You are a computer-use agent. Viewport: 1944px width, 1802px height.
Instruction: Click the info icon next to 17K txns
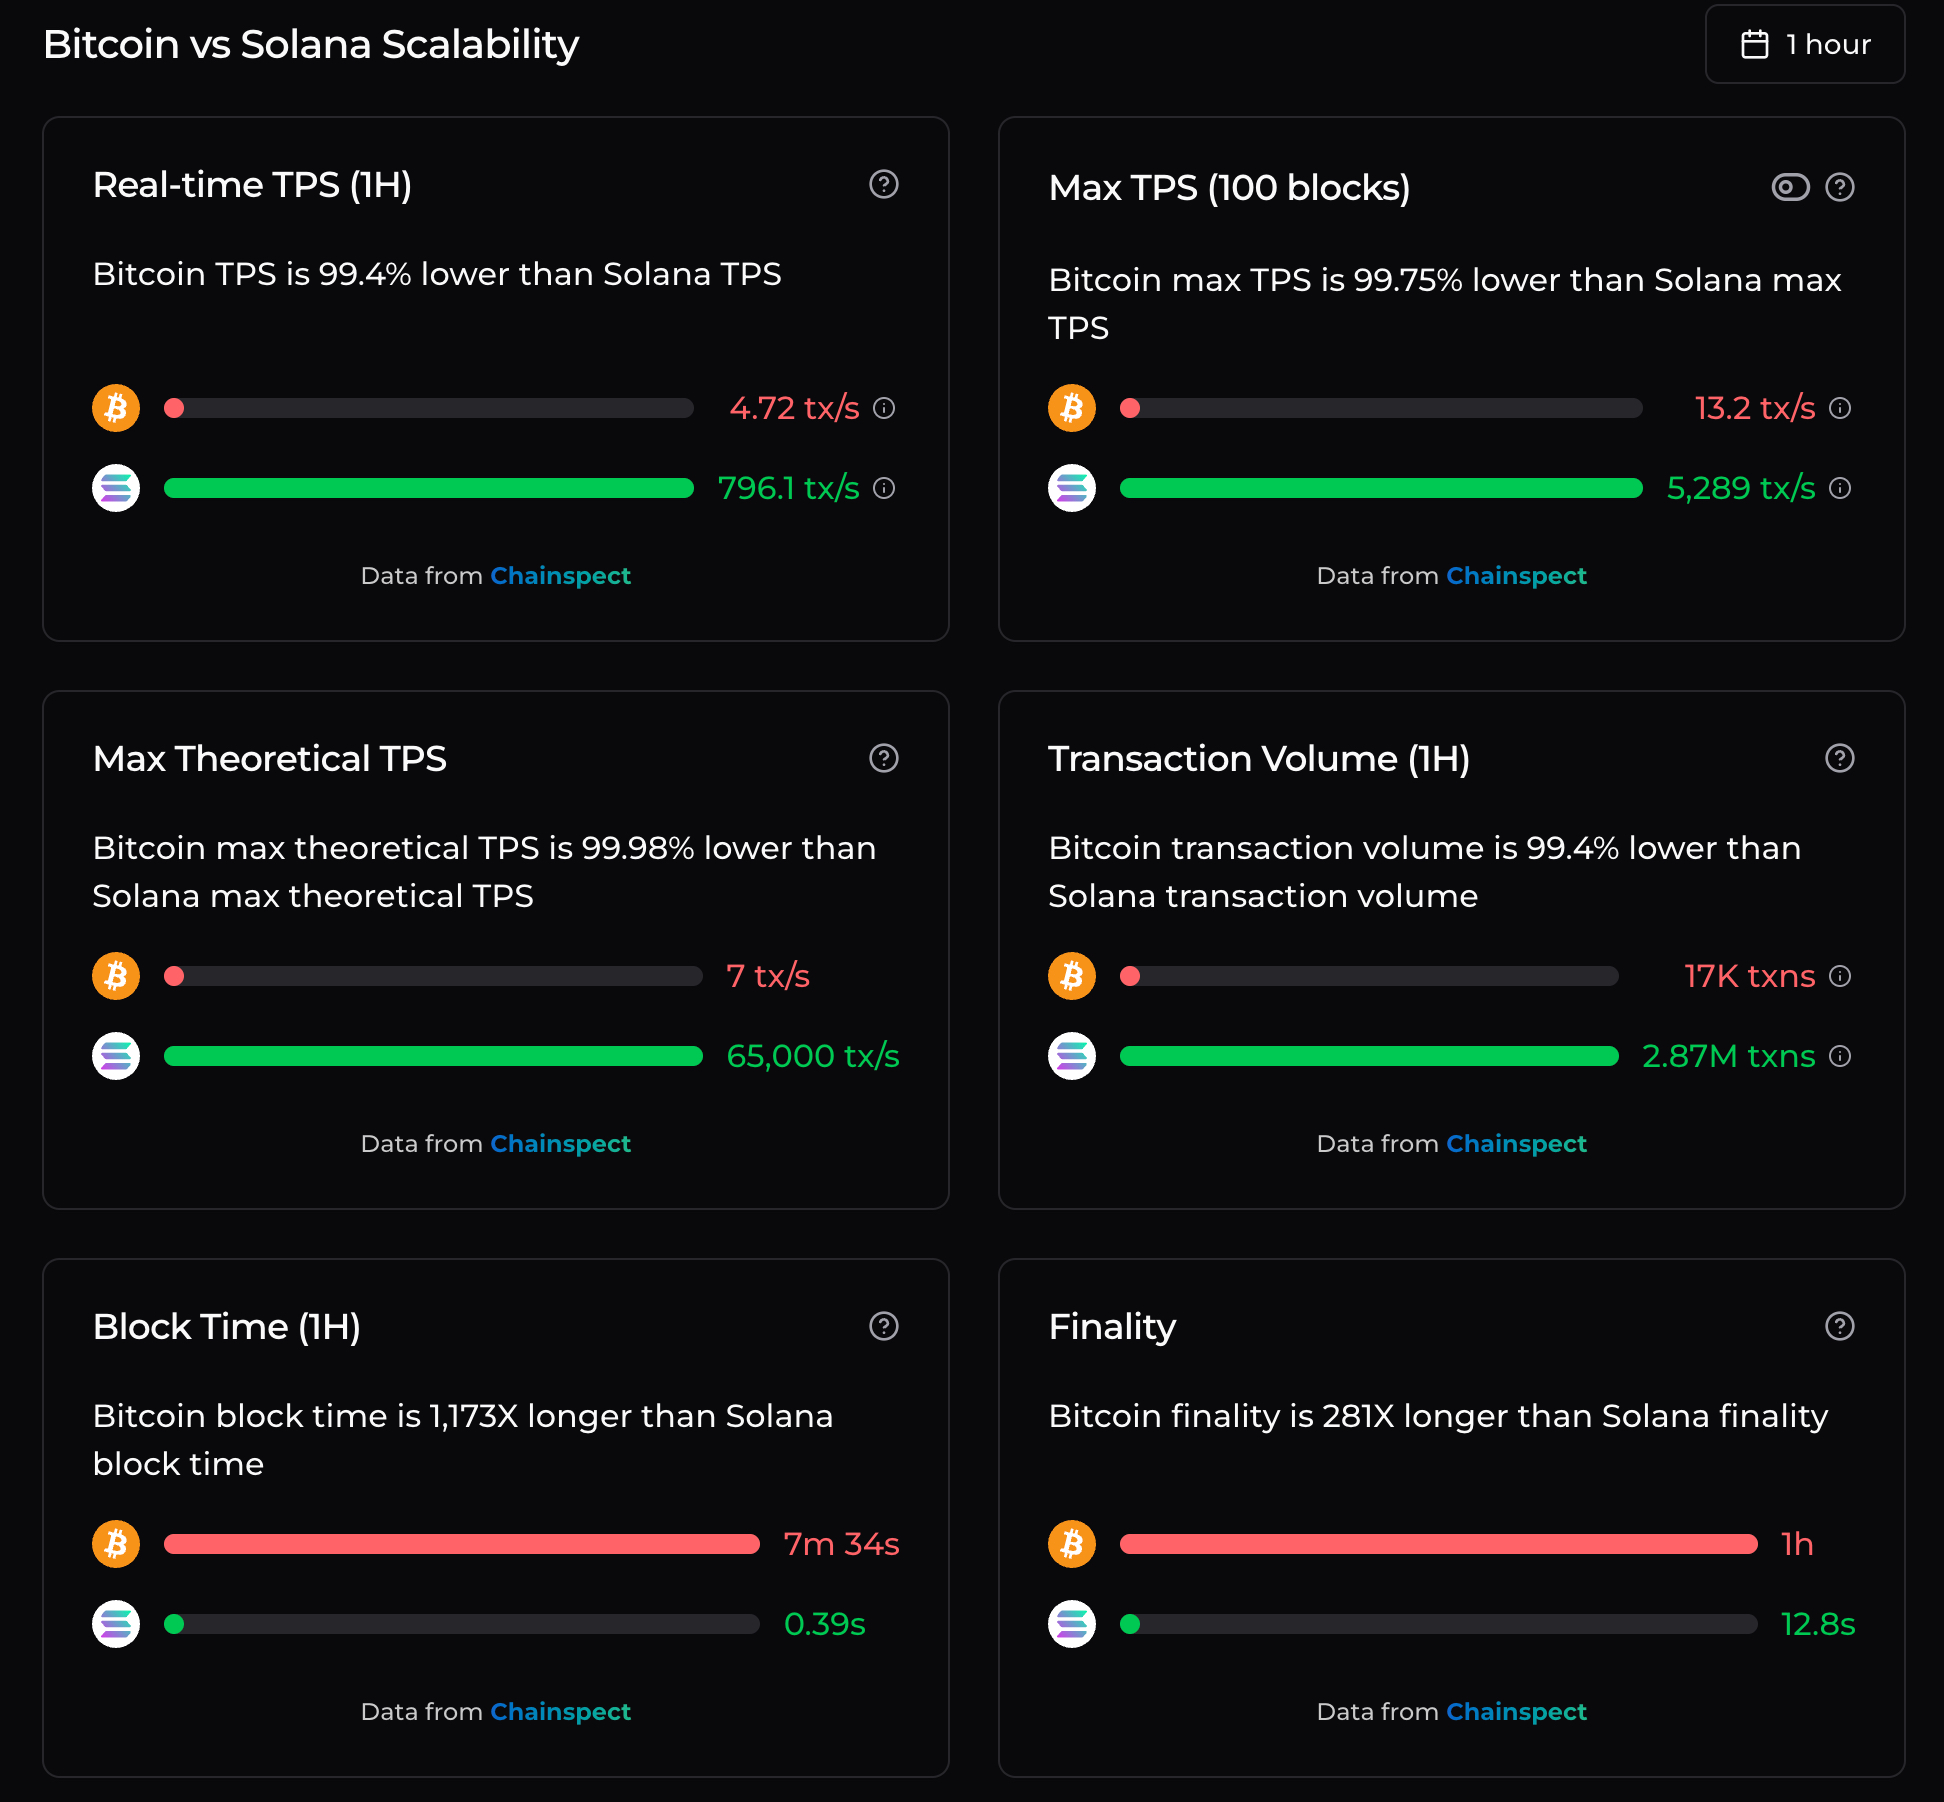click(1840, 976)
